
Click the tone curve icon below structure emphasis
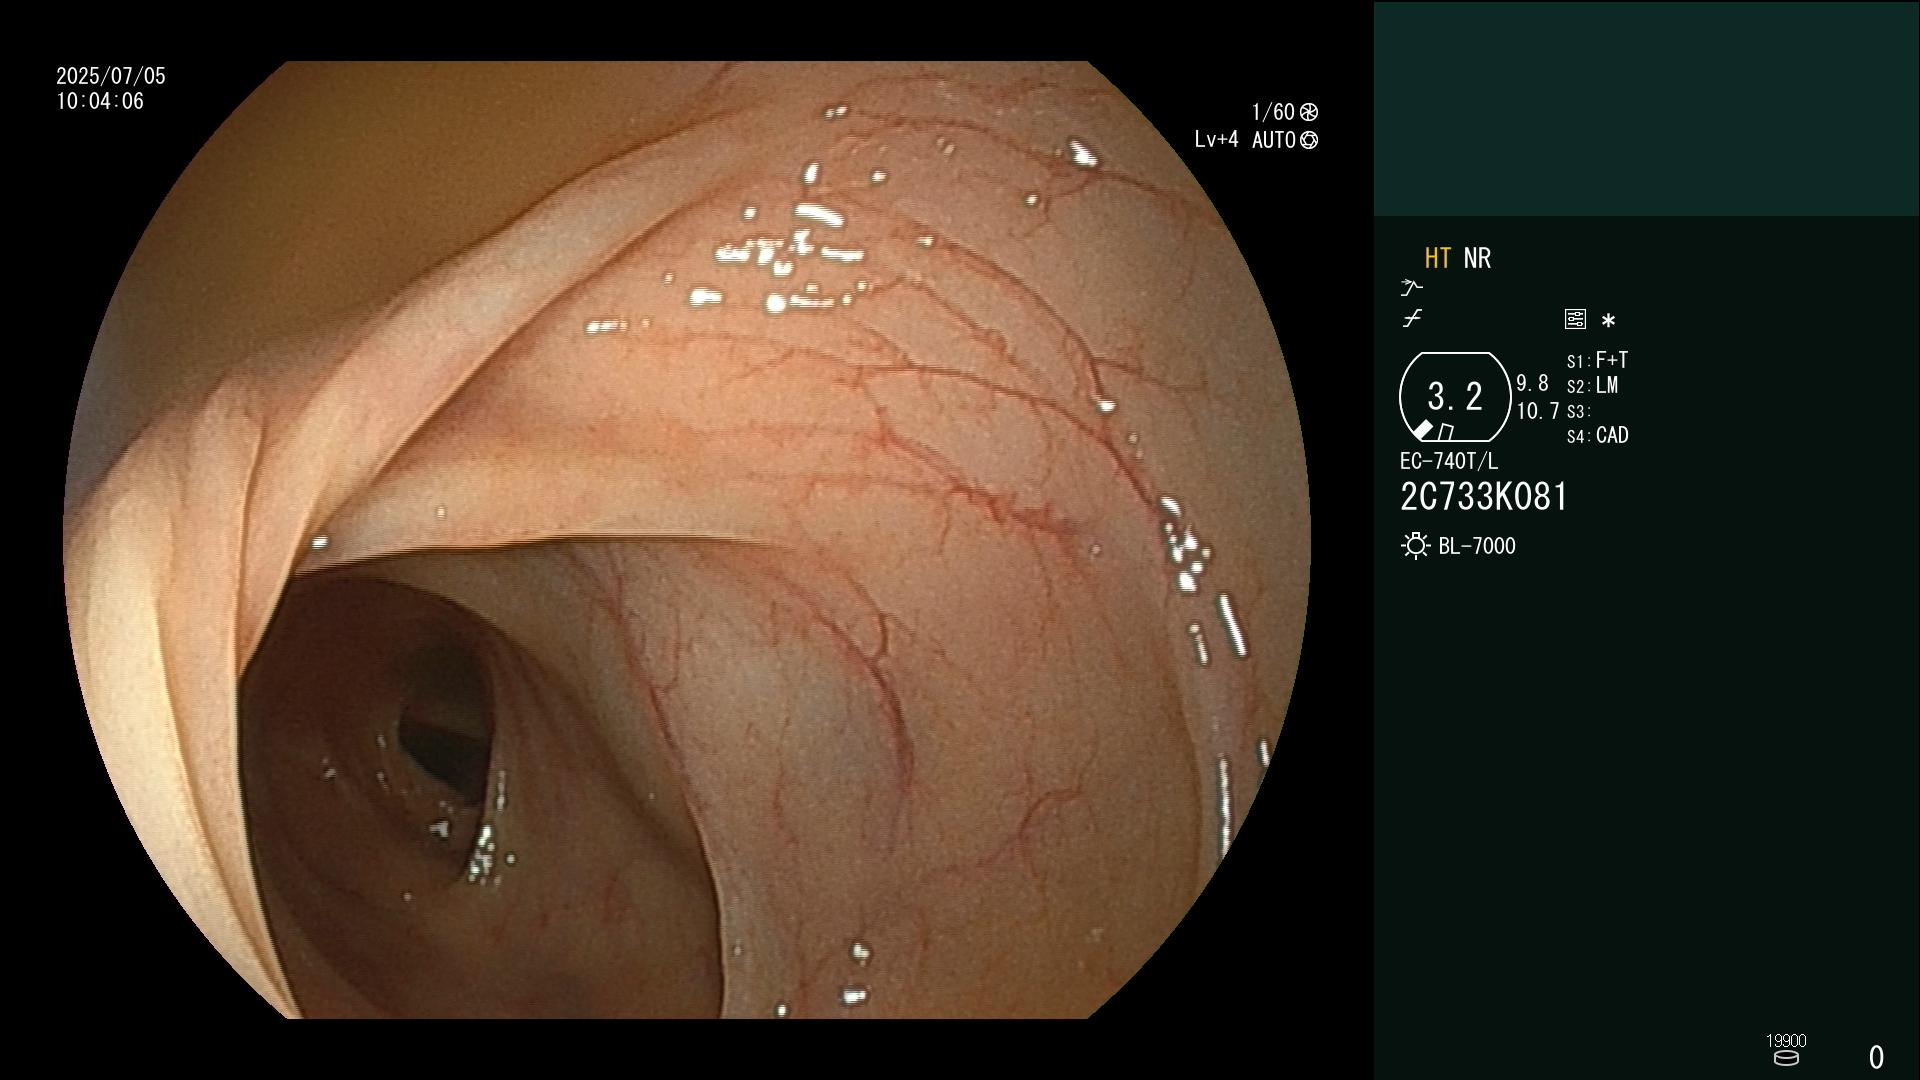[x=1412, y=319]
